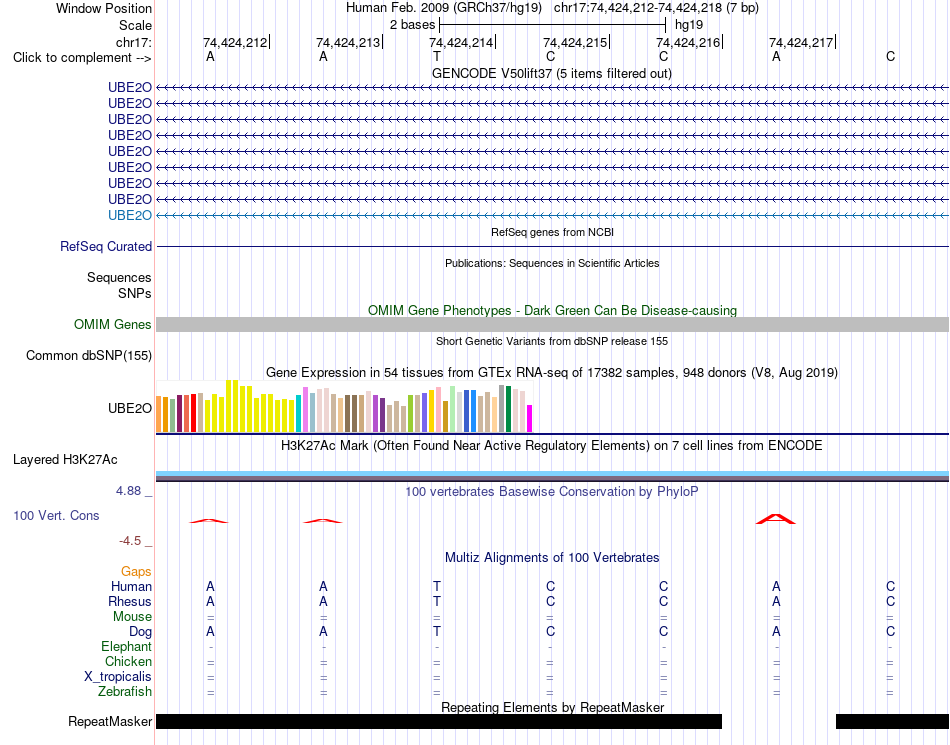950x745 pixels.
Task: Click the dark green bar in GTEx chart
Action: click(x=508, y=409)
